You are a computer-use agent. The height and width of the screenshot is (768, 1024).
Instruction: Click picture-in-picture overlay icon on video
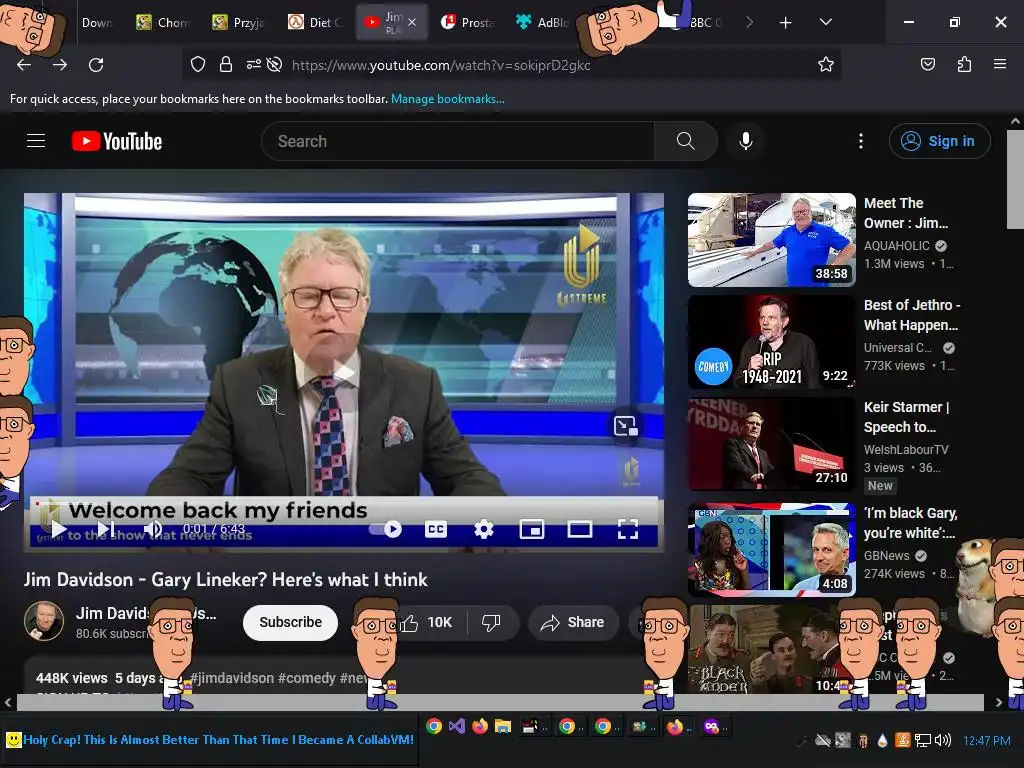pyautogui.click(x=625, y=426)
